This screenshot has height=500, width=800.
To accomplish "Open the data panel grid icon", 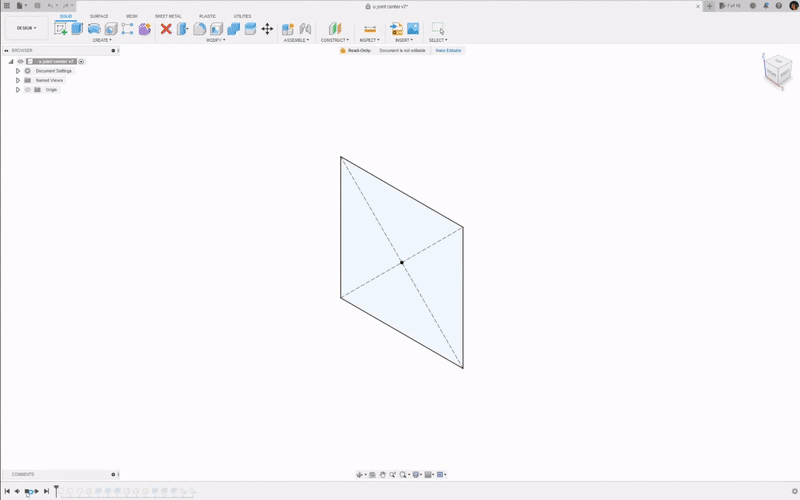I will point(7,6).
